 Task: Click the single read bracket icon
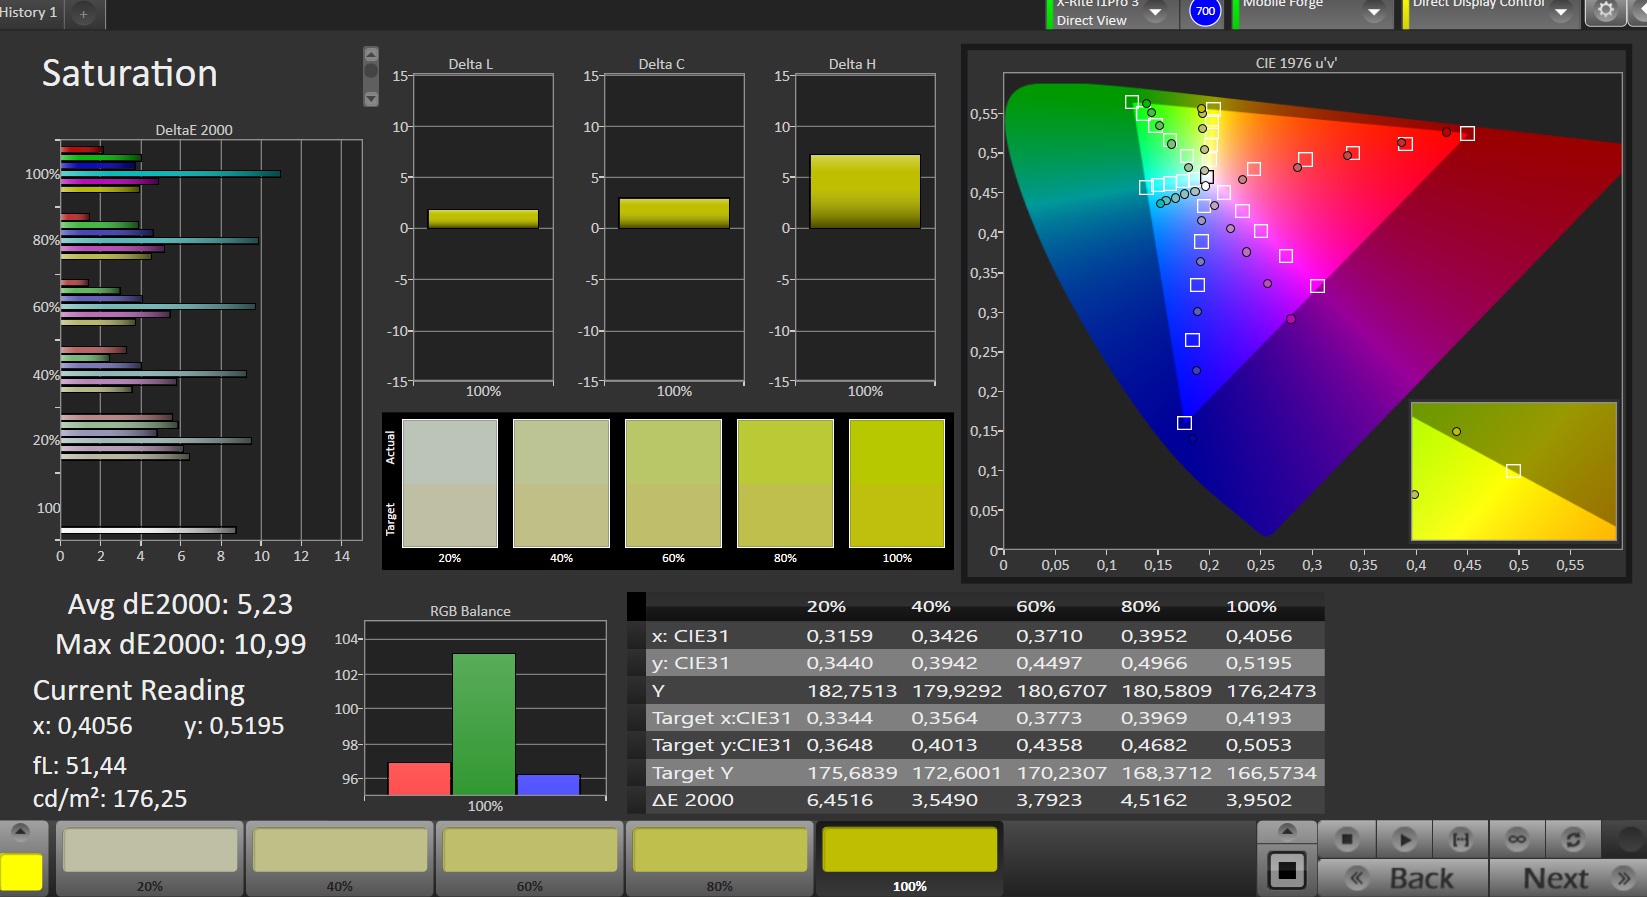[1460, 839]
